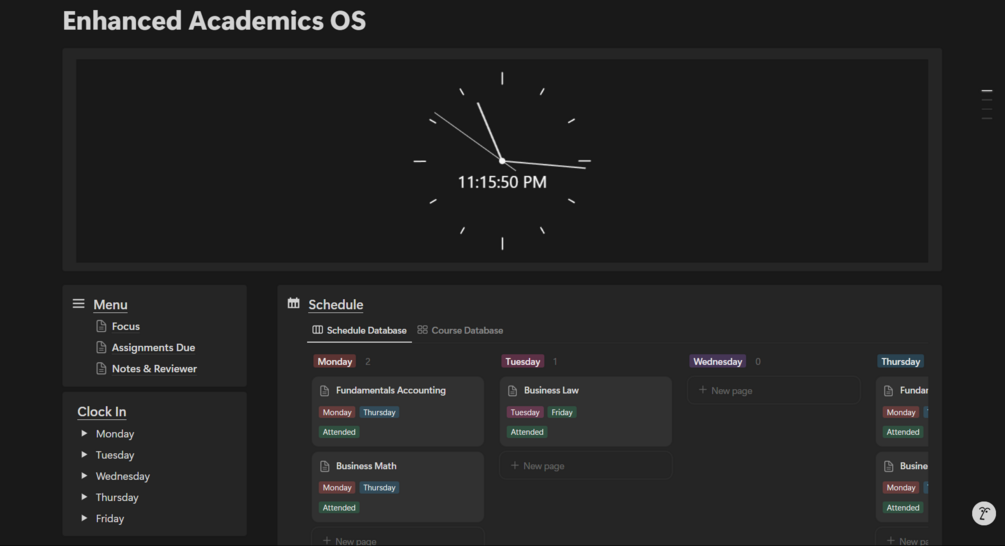Expand the Wednesday toggle under Clock In
This screenshot has height=546, width=1005.
(x=84, y=476)
